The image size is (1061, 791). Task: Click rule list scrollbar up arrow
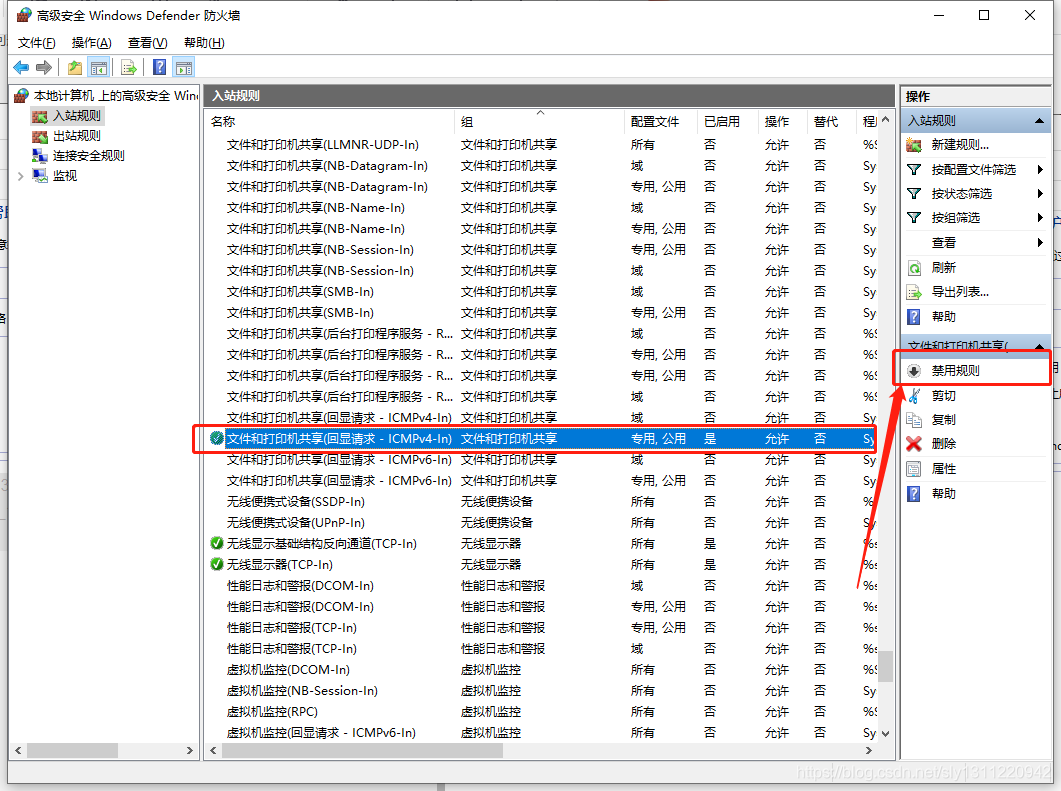(885, 120)
